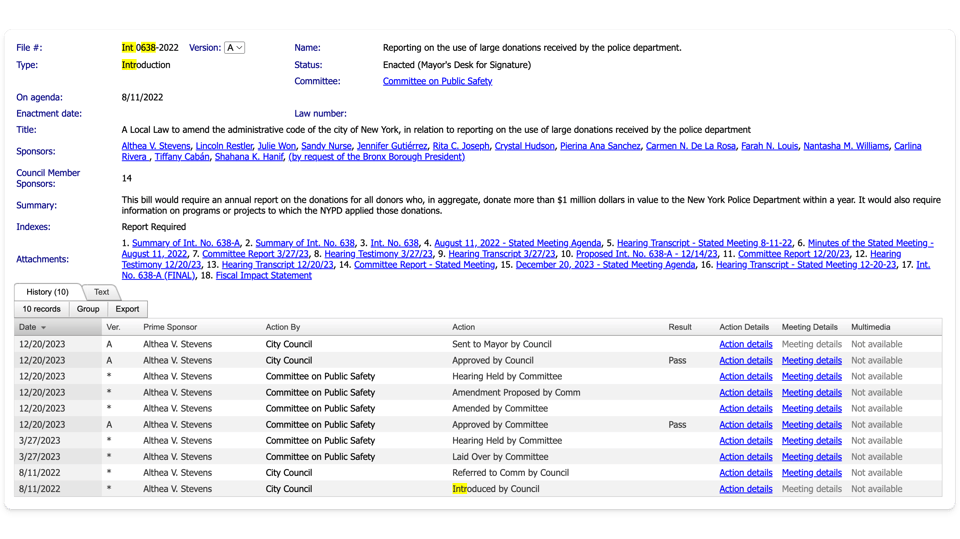Click the Group button
The height and width of the screenshot is (539, 960).
pyautogui.click(x=88, y=309)
